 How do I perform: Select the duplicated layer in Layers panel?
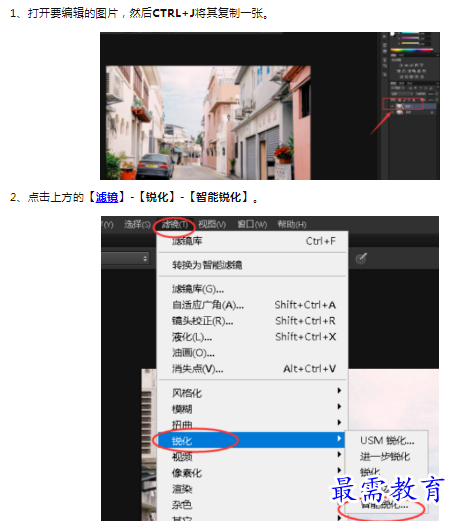click(x=413, y=106)
